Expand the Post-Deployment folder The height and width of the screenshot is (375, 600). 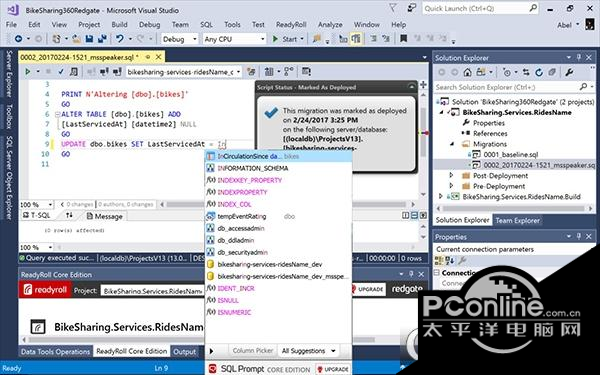452,176
